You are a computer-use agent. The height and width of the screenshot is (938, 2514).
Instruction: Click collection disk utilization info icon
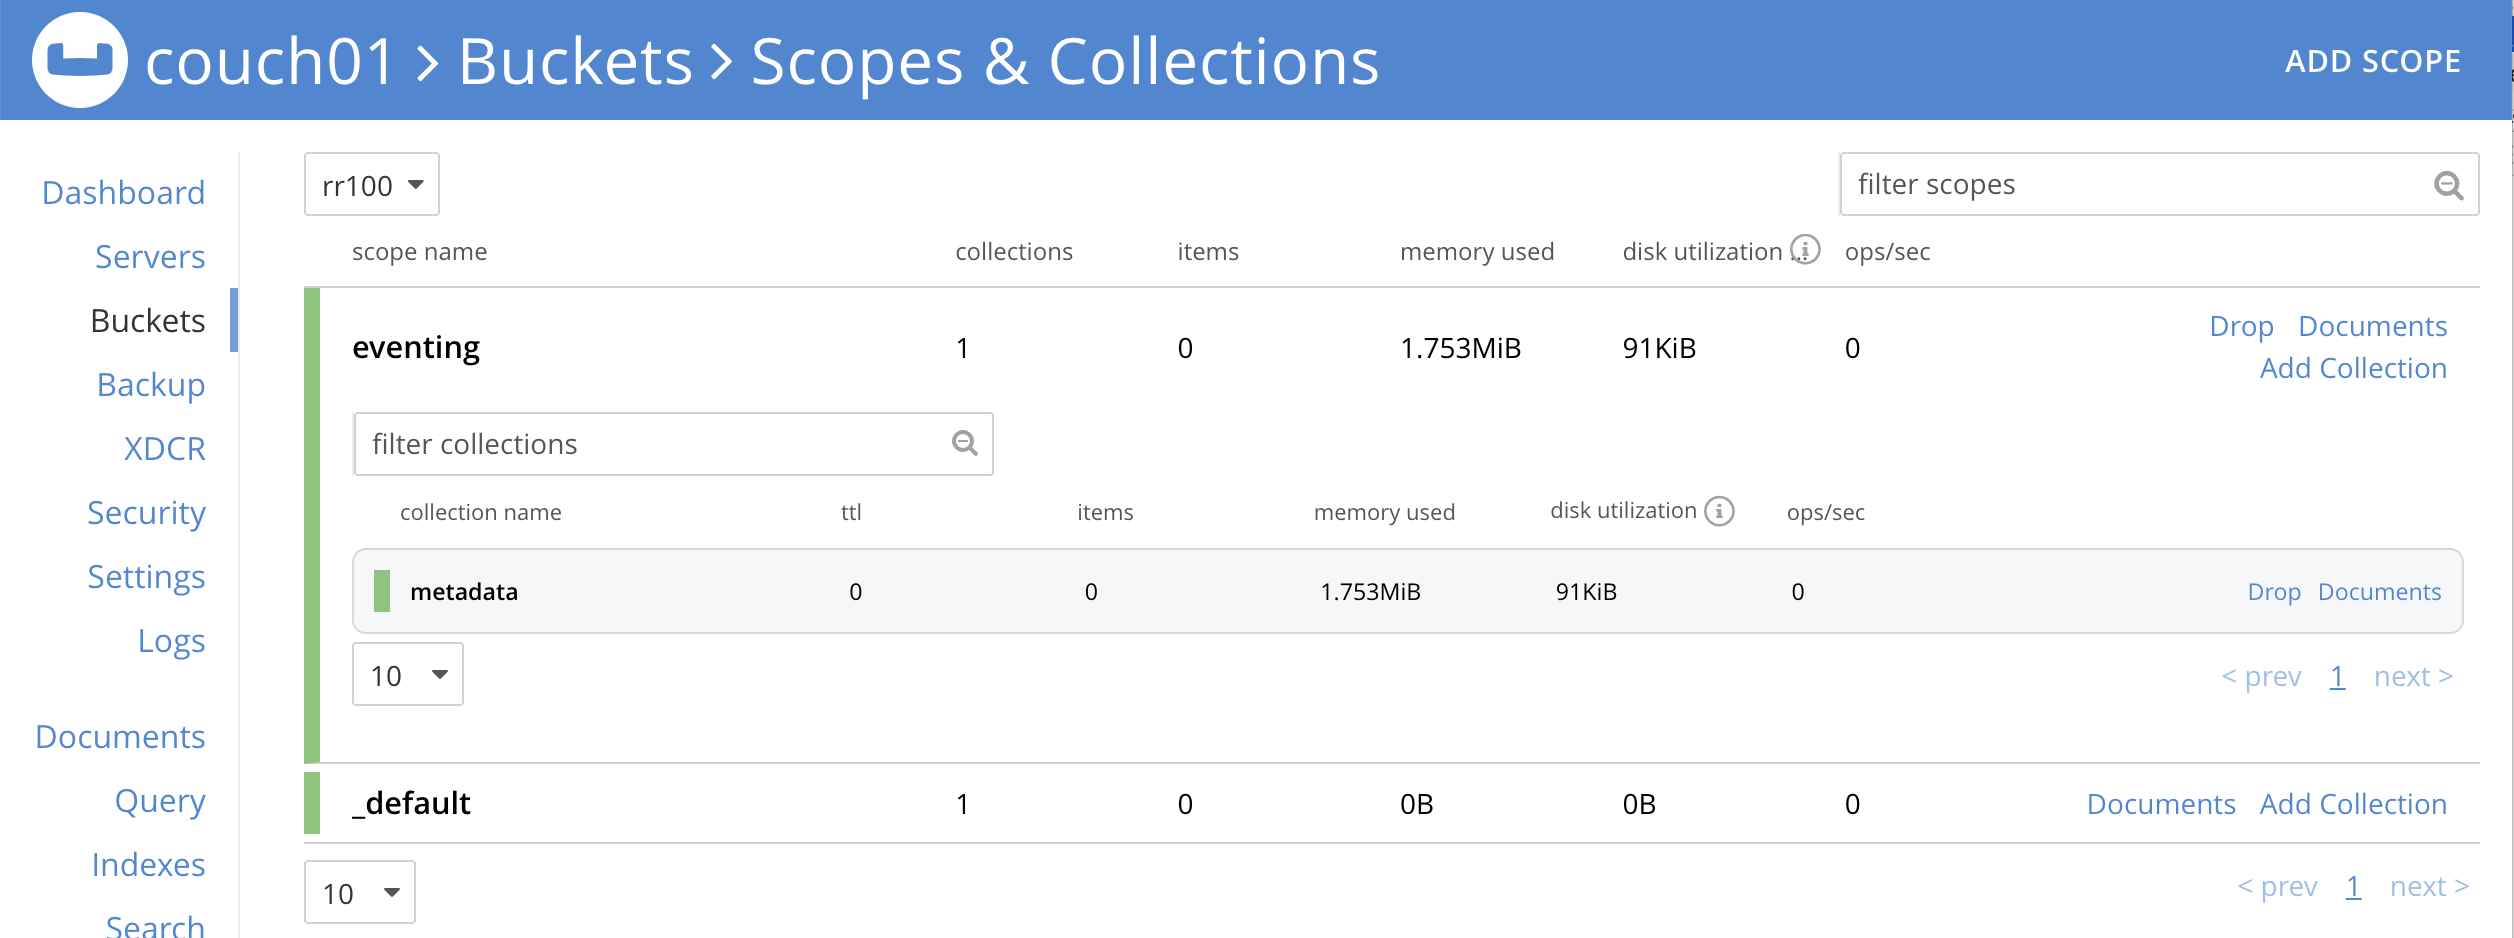tap(1719, 511)
